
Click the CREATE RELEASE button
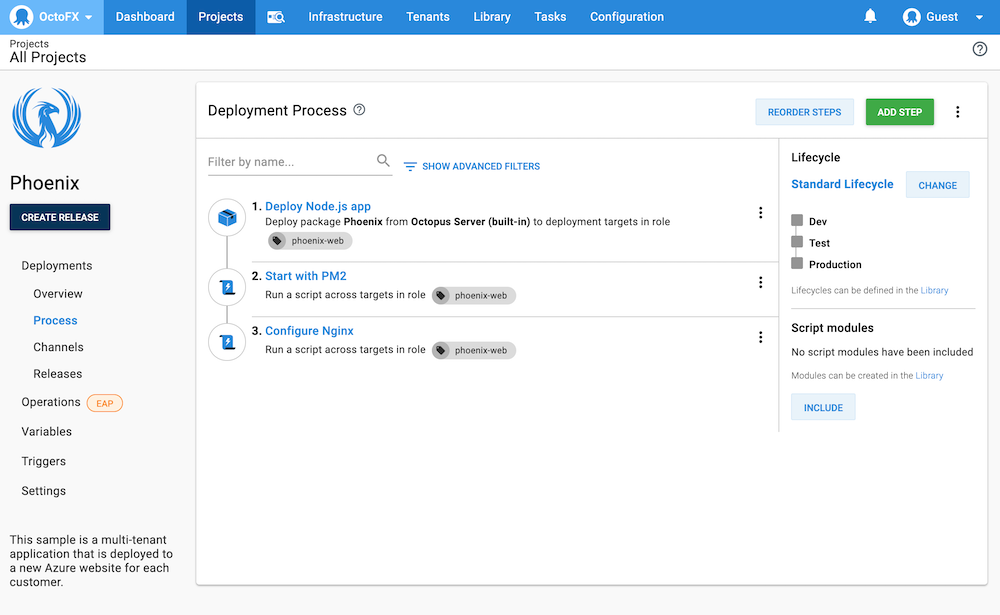(x=60, y=217)
